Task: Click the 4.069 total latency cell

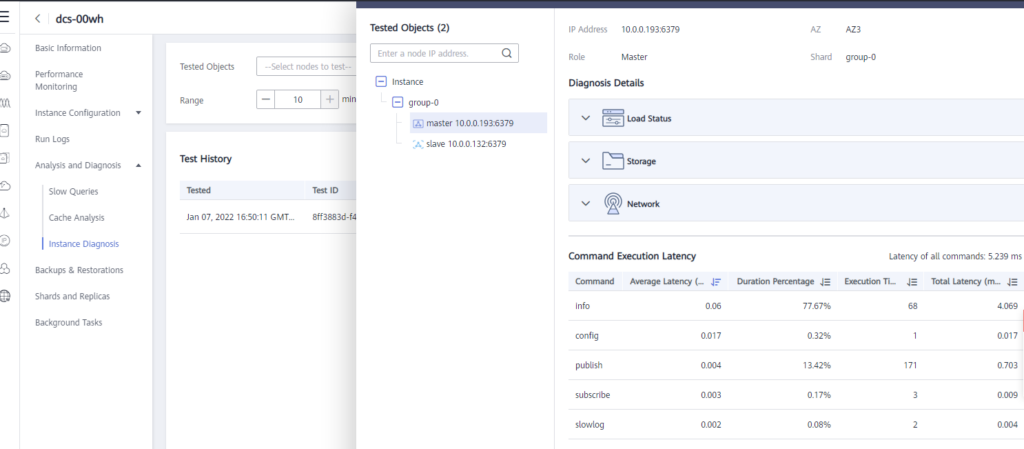Action: 1008,305
